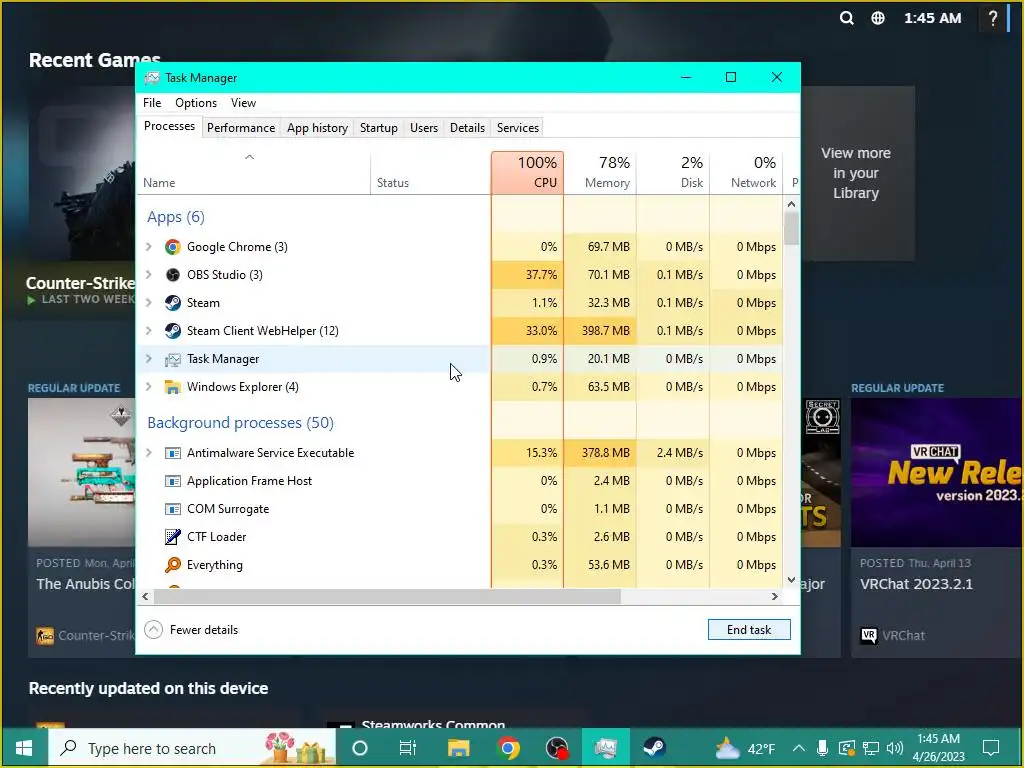Click the Google Chrome icon in the Apps list
The width and height of the screenshot is (1024, 768).
tap(172, 247)
